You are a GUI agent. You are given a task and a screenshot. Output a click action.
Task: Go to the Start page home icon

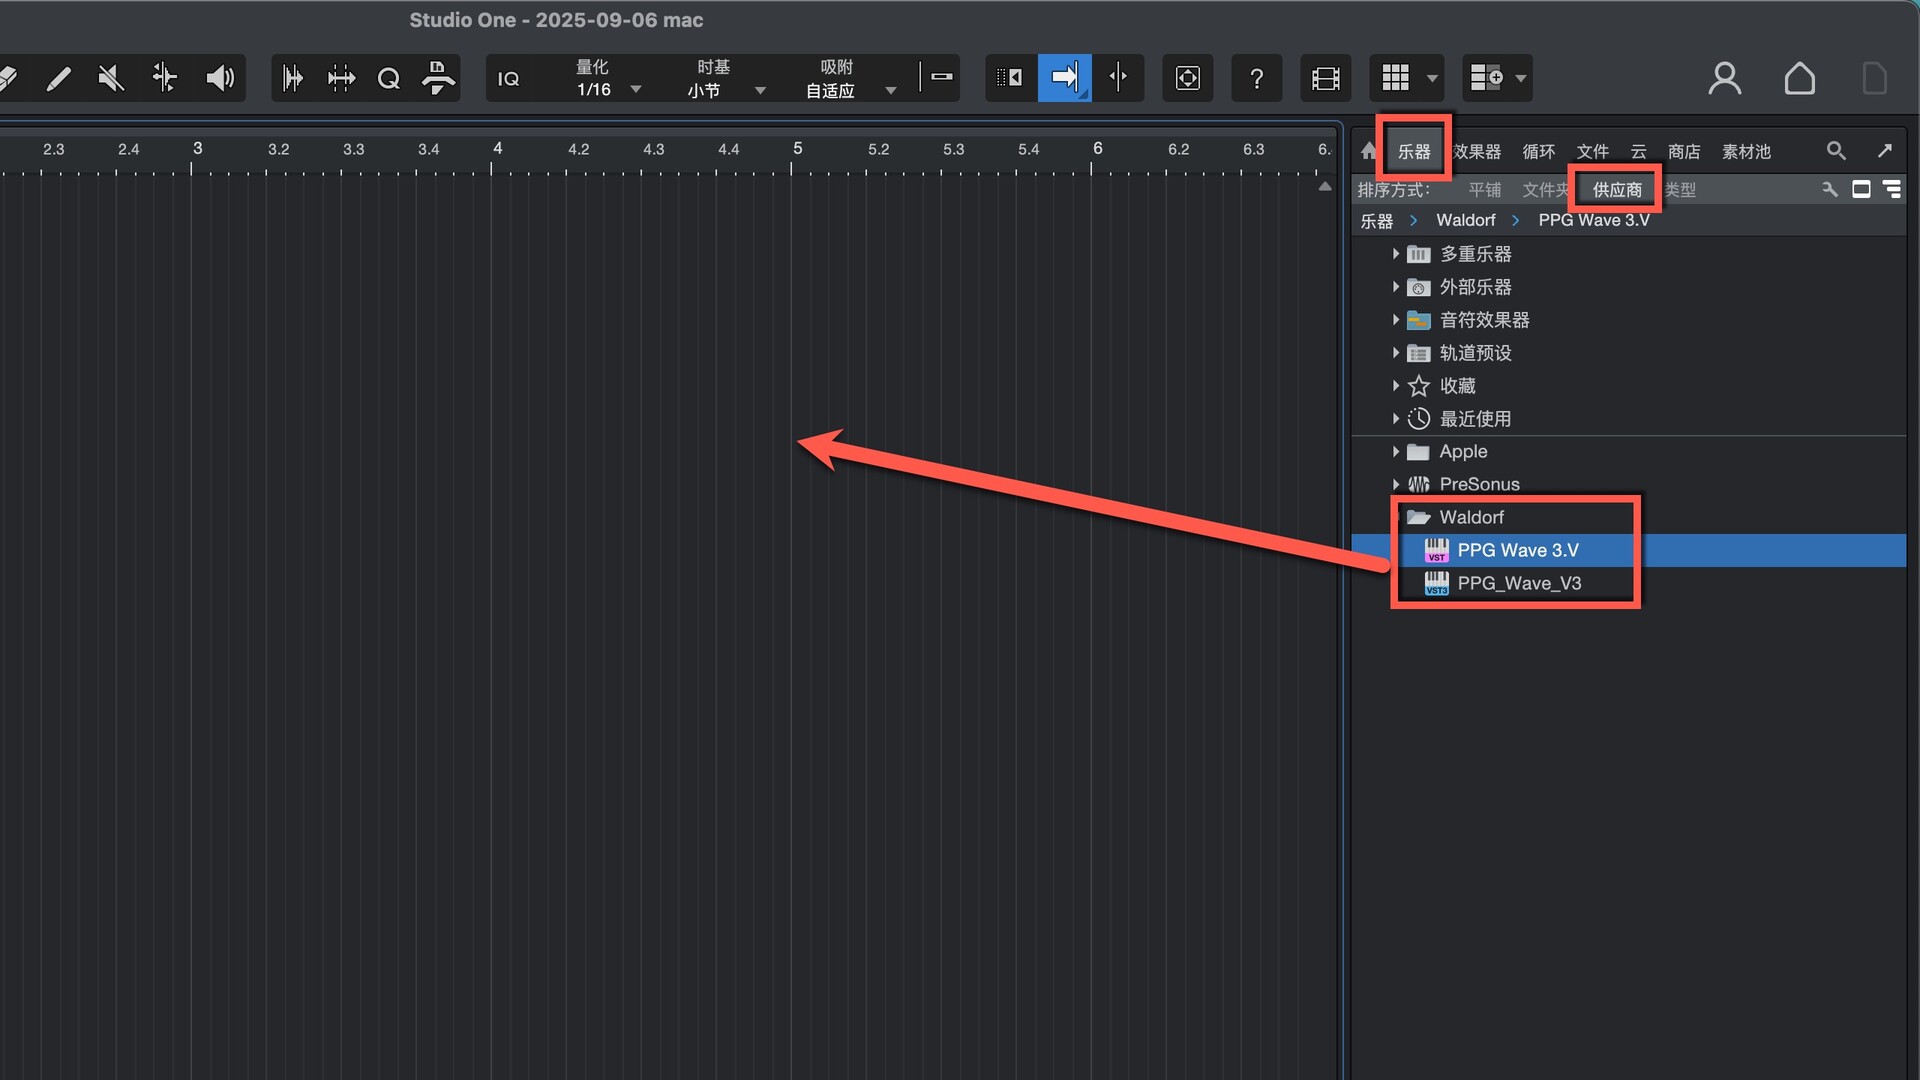tap(1800, 78)
